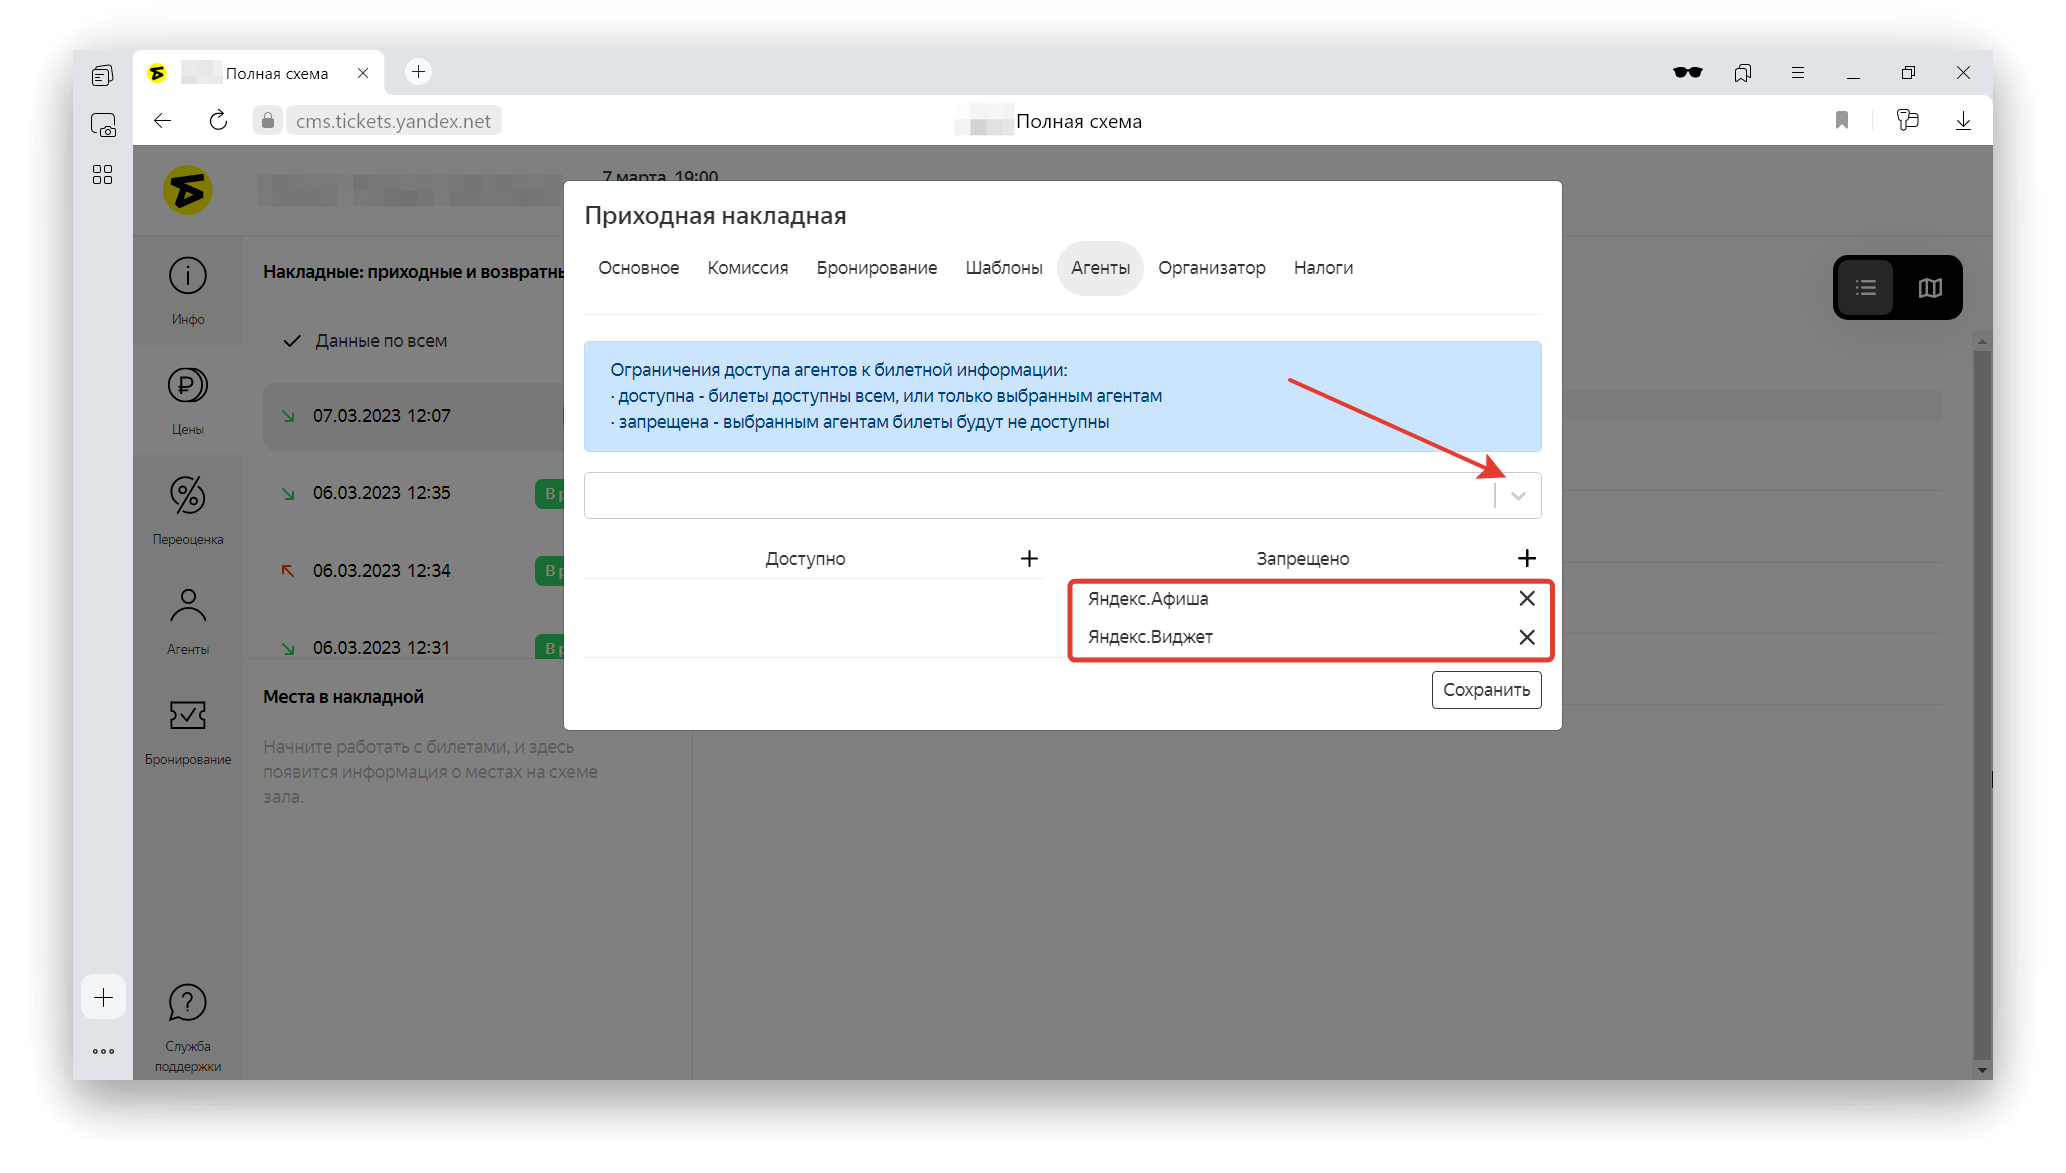The height and width of the screenshot is (1173, 2066).
Task: Close the Полная схема tab
Action: coord(363,73)
